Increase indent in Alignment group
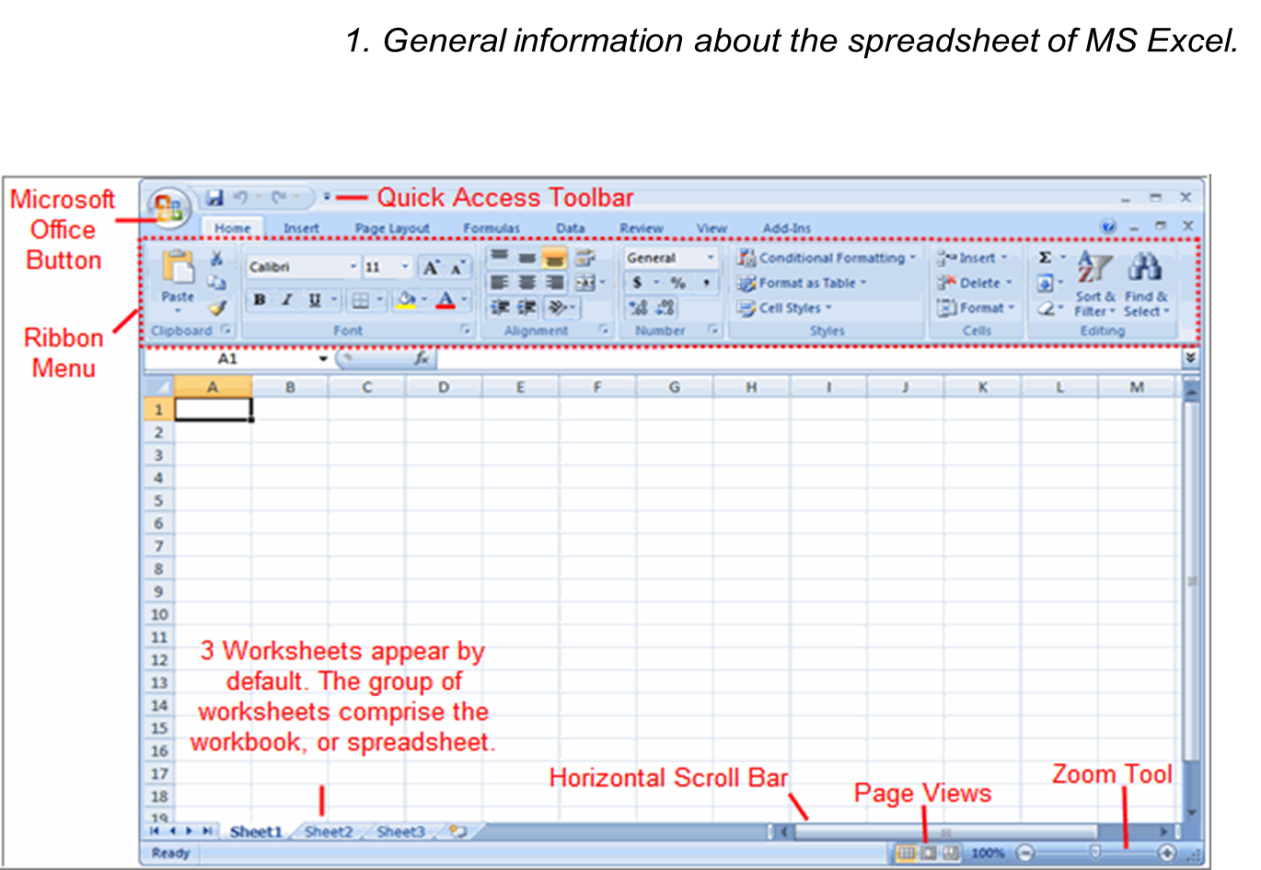Image resolution: width=1261 pixels, height=870 pixels. point(525,308)
